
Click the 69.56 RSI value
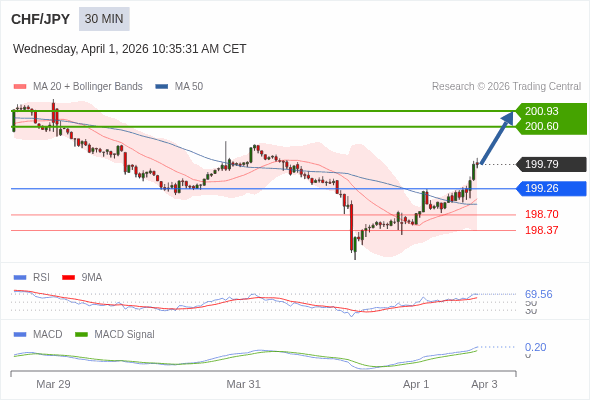[538, 294]
